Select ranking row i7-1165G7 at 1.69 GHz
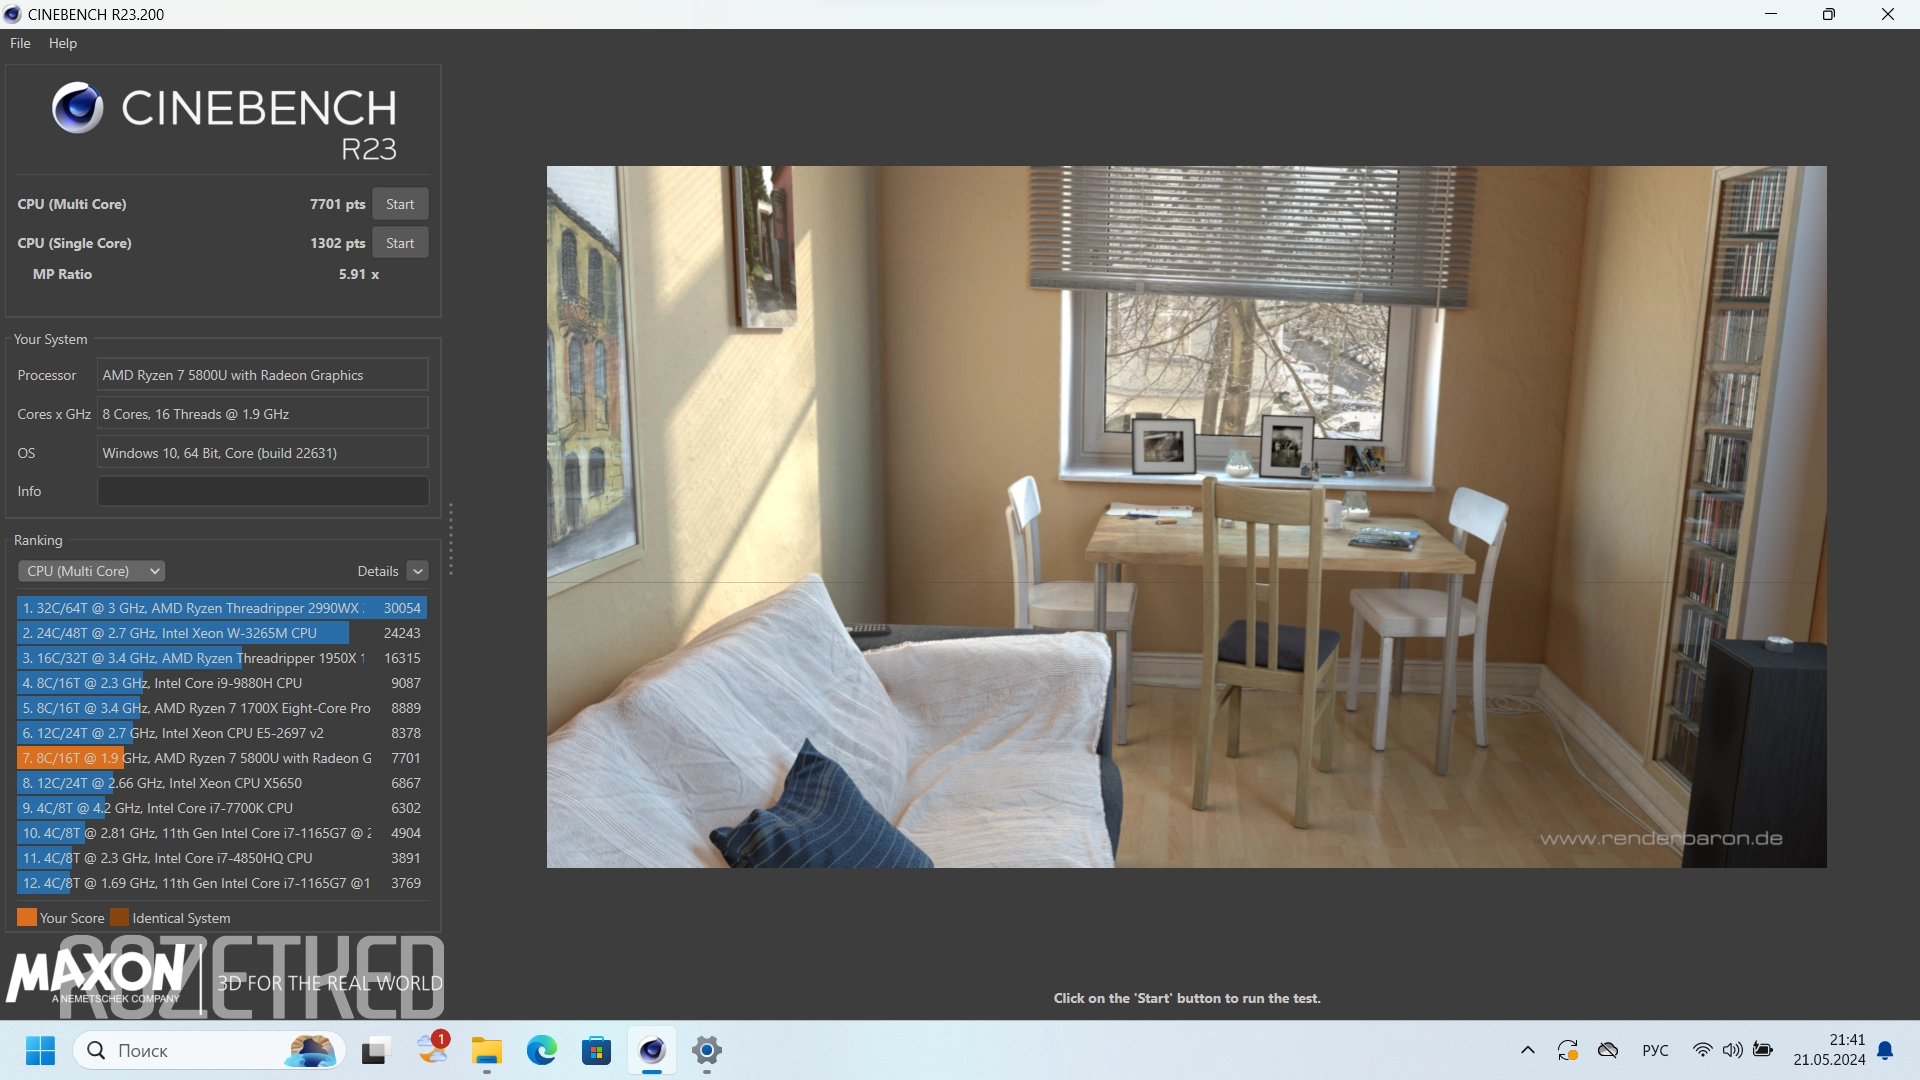The width and height of the screenshot is (1920, 1080). coord(222,883)
